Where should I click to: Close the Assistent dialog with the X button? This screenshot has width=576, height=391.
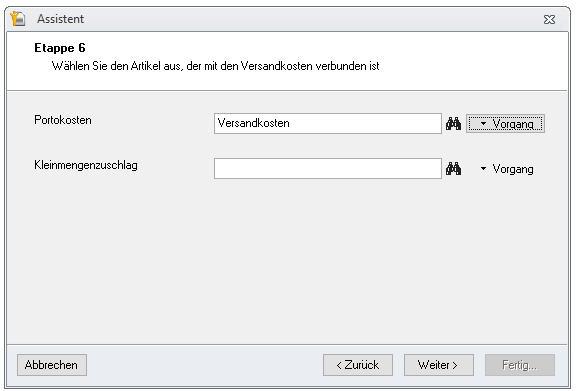click(x=549, y=19)
